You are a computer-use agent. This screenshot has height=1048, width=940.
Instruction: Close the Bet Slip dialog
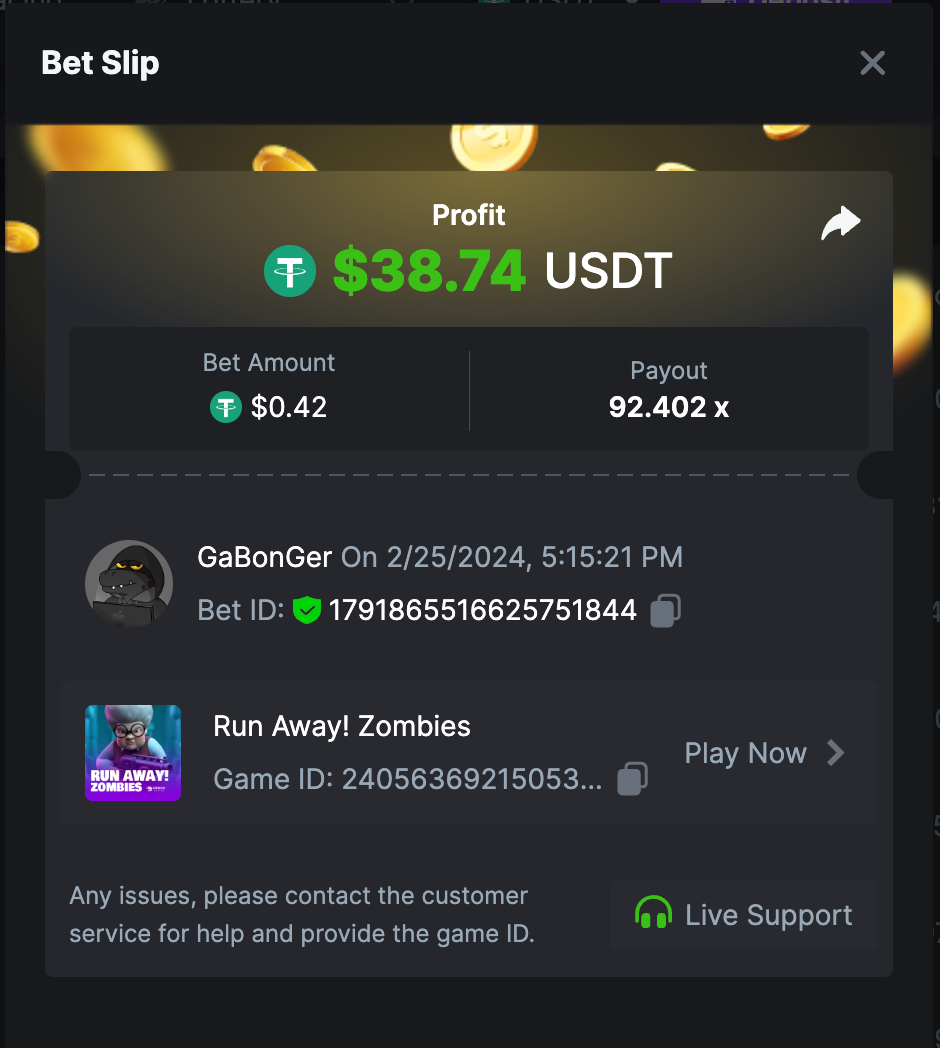(x=872, y=63)
